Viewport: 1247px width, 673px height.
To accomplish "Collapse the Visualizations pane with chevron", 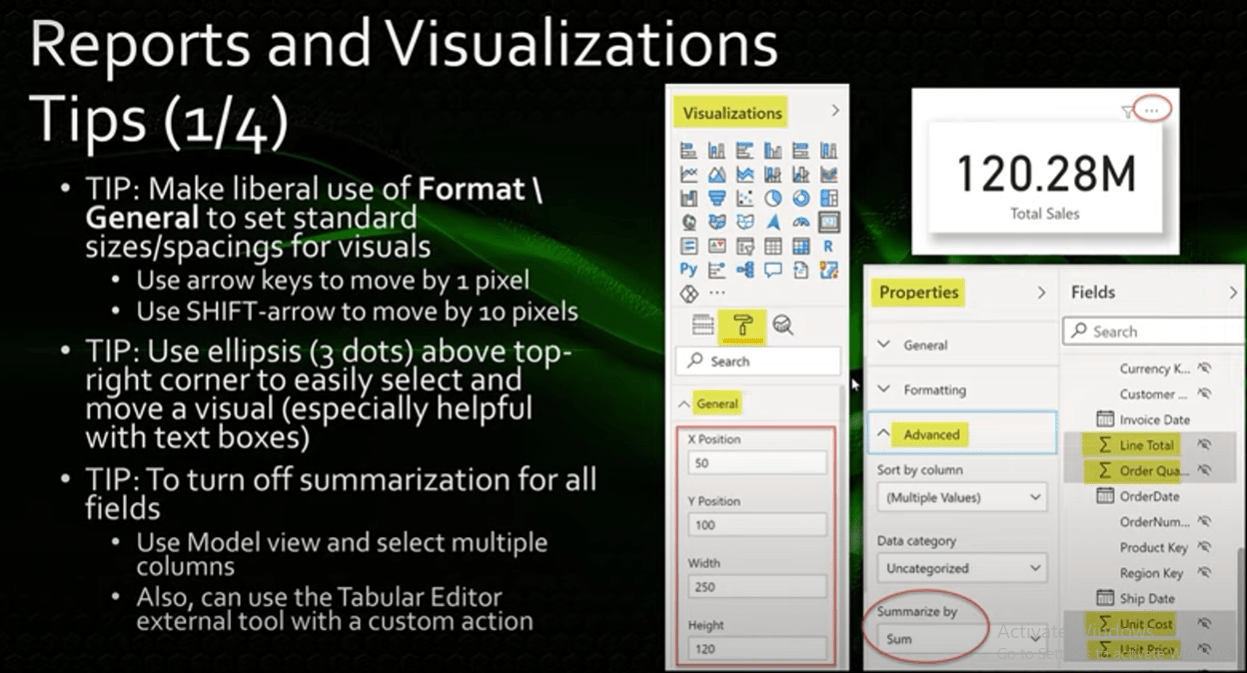I will [835, 111].
